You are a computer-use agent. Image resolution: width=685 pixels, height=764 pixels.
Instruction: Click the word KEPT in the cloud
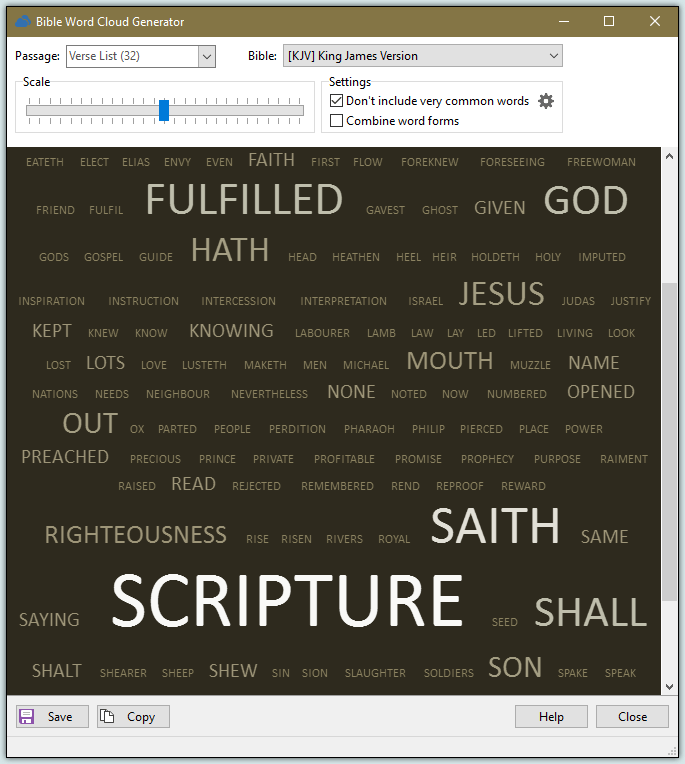point(52,331)
